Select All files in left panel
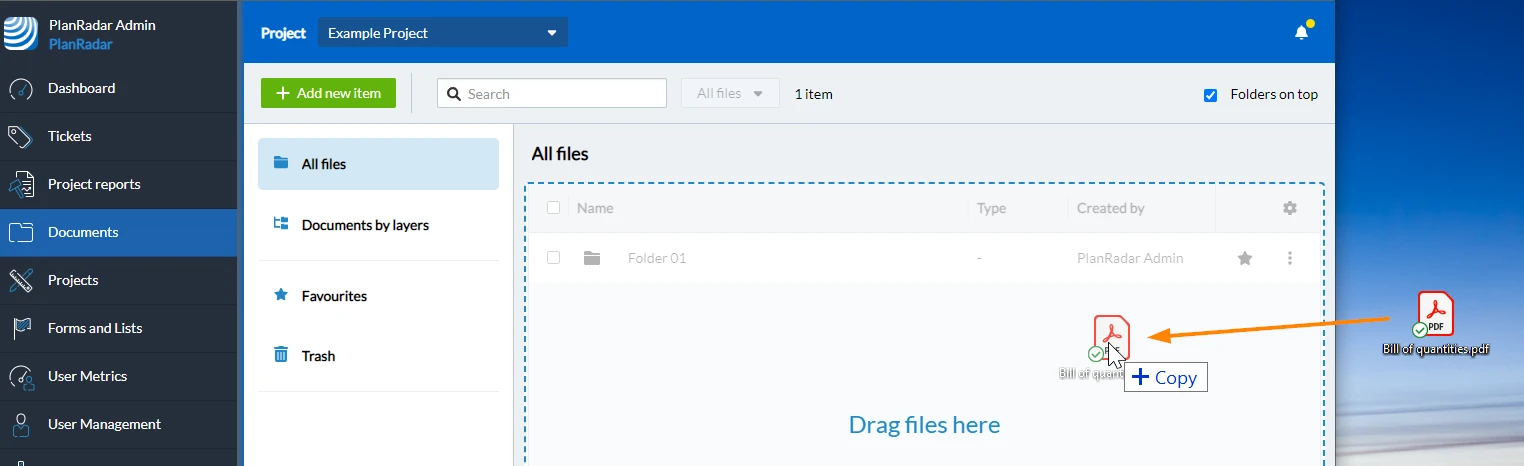1524x466 pixels. point(378,164)
